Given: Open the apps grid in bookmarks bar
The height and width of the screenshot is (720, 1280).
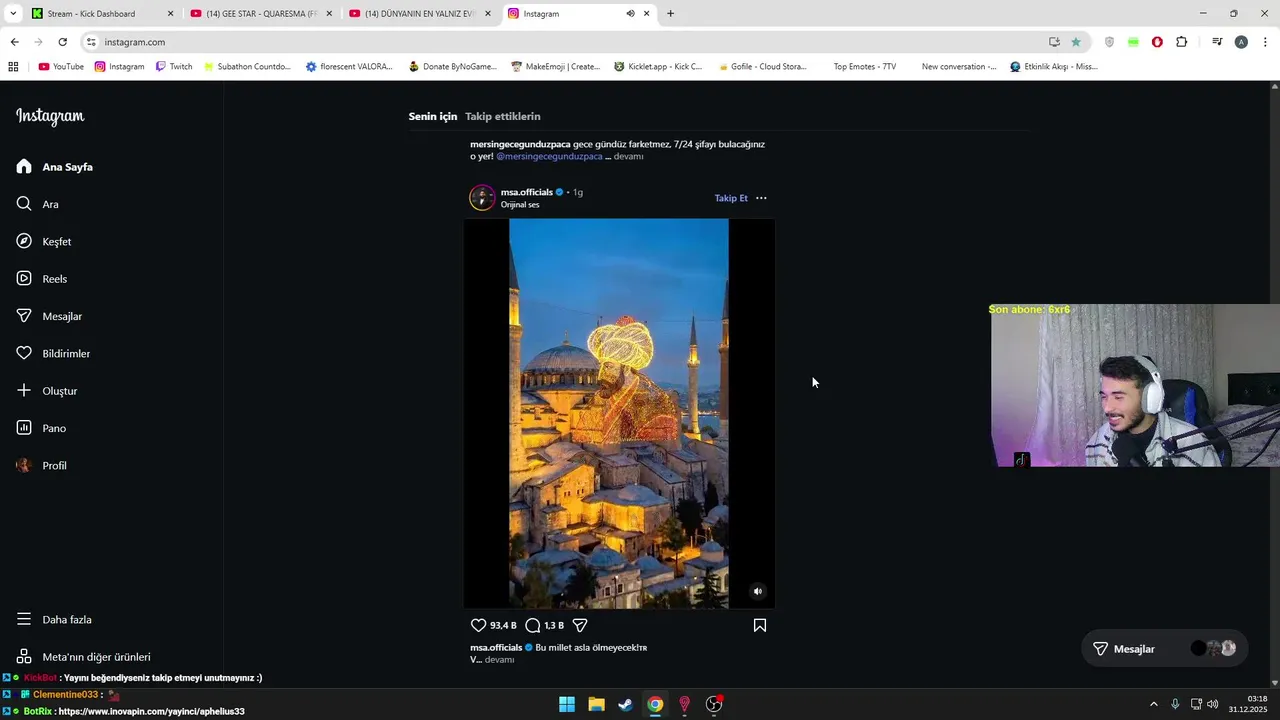Looking at the screenshot, I should tap(13, 67).
